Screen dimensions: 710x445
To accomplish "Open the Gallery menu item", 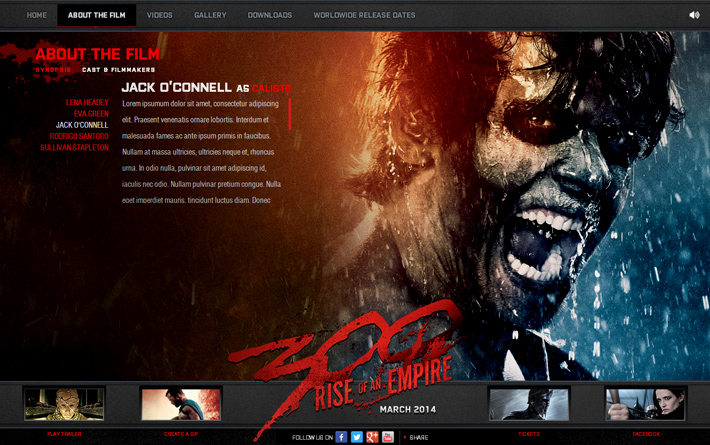I will coord(210,15).
